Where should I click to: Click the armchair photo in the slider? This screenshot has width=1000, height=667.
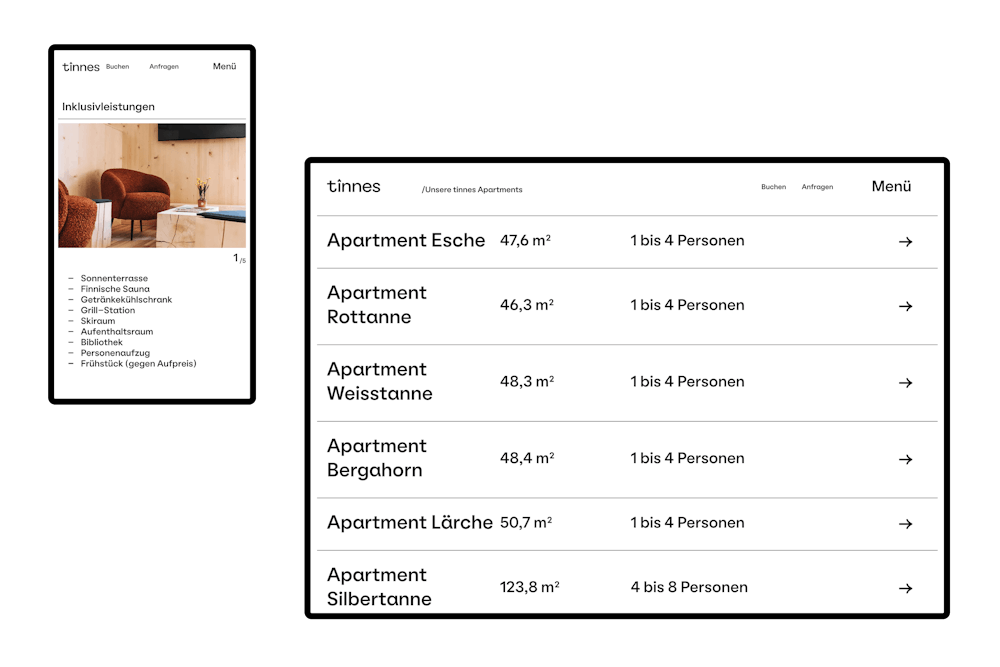pos(152,185)
